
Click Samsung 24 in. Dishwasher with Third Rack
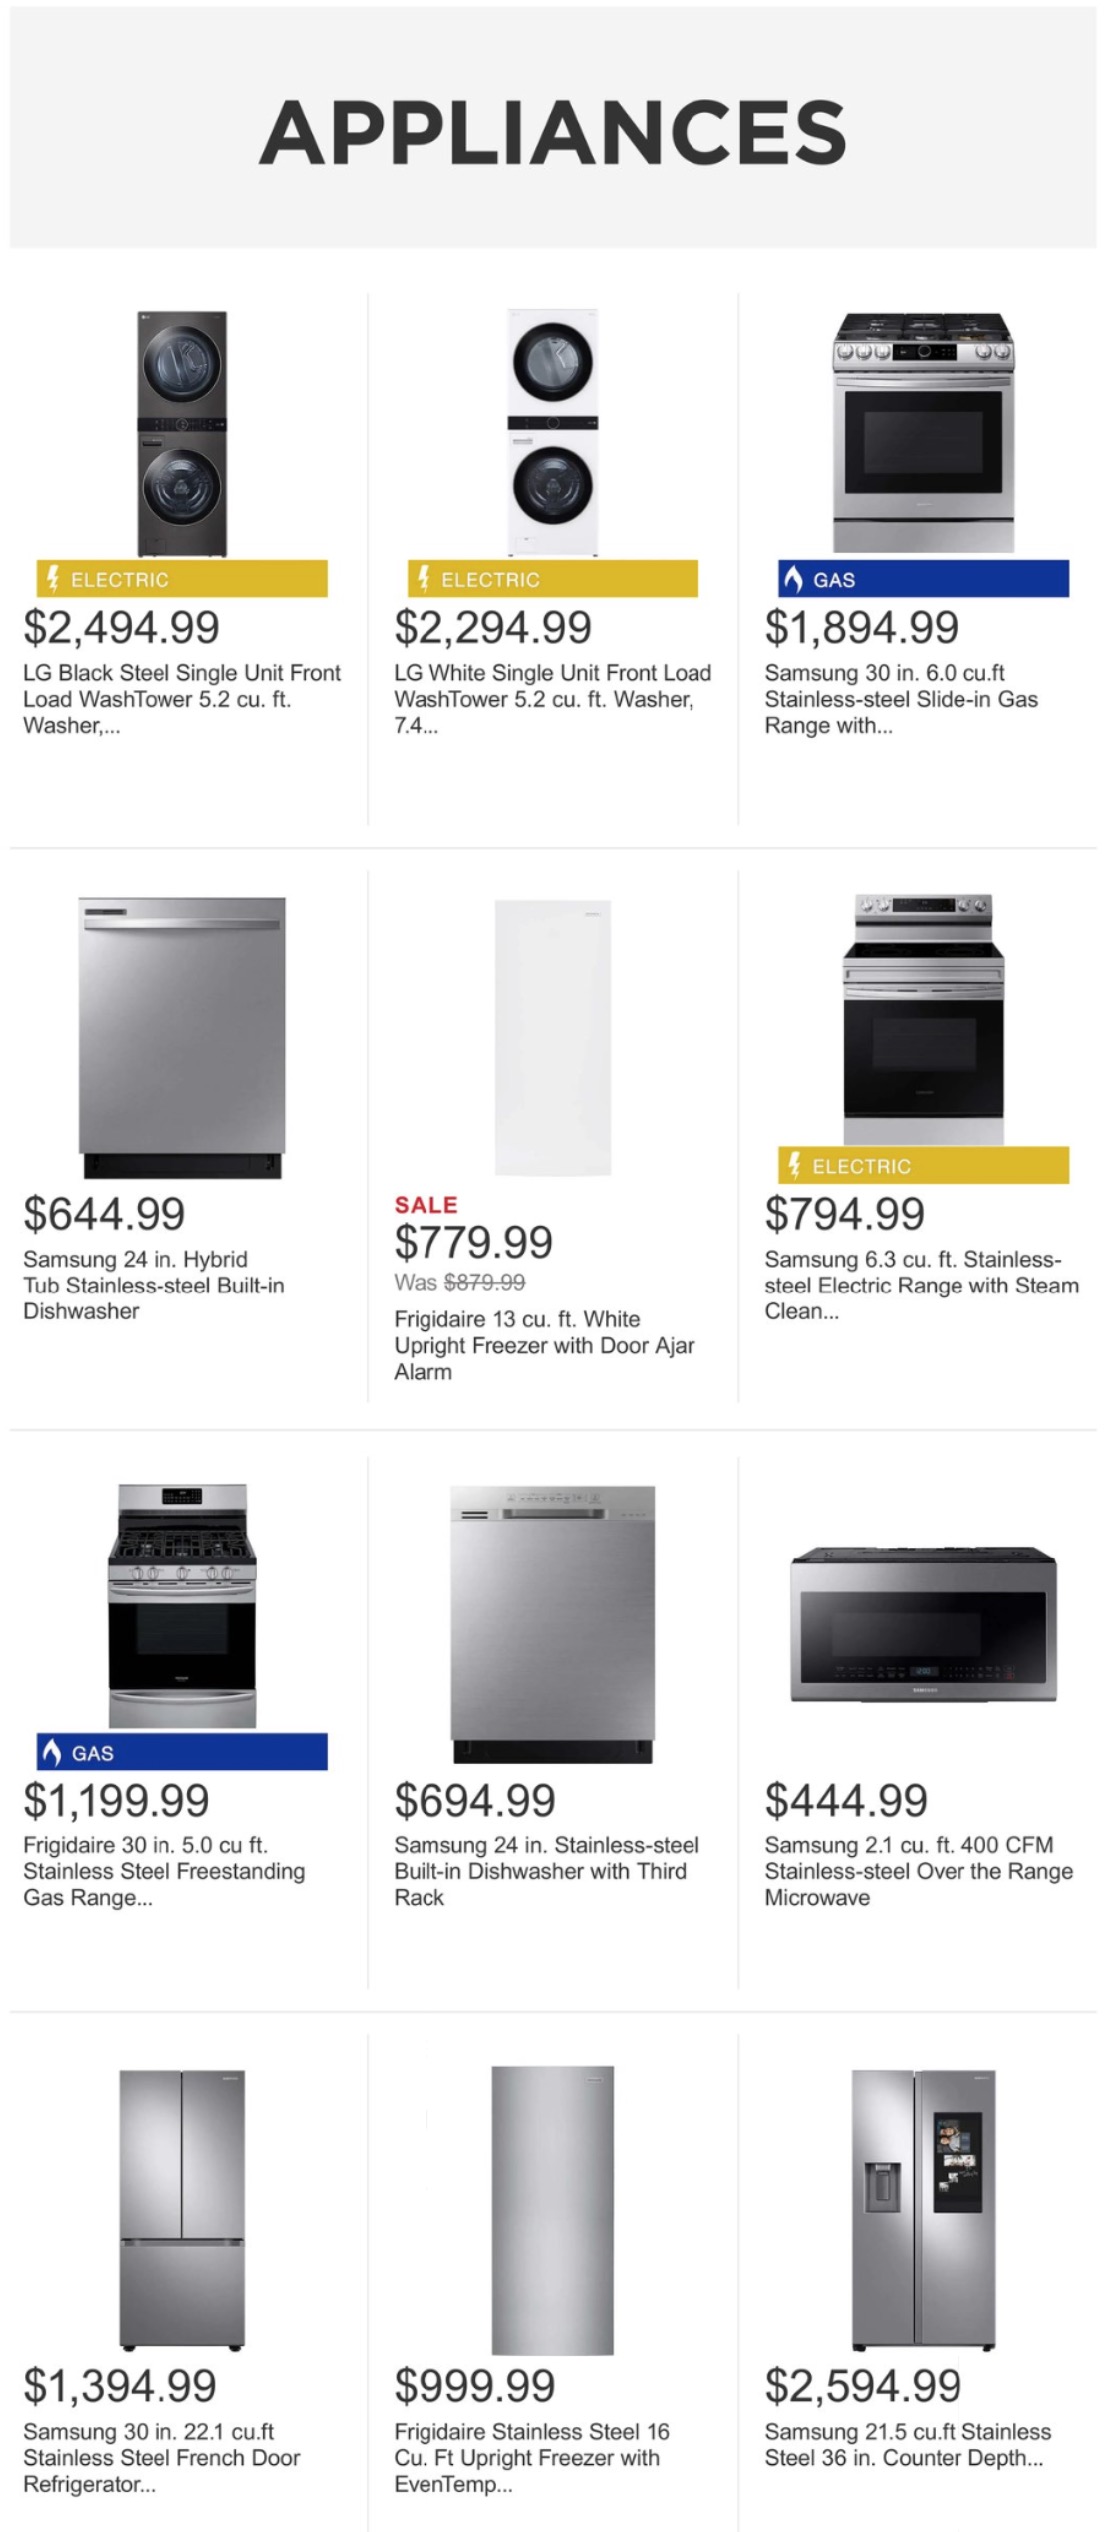coord(546,1871)
